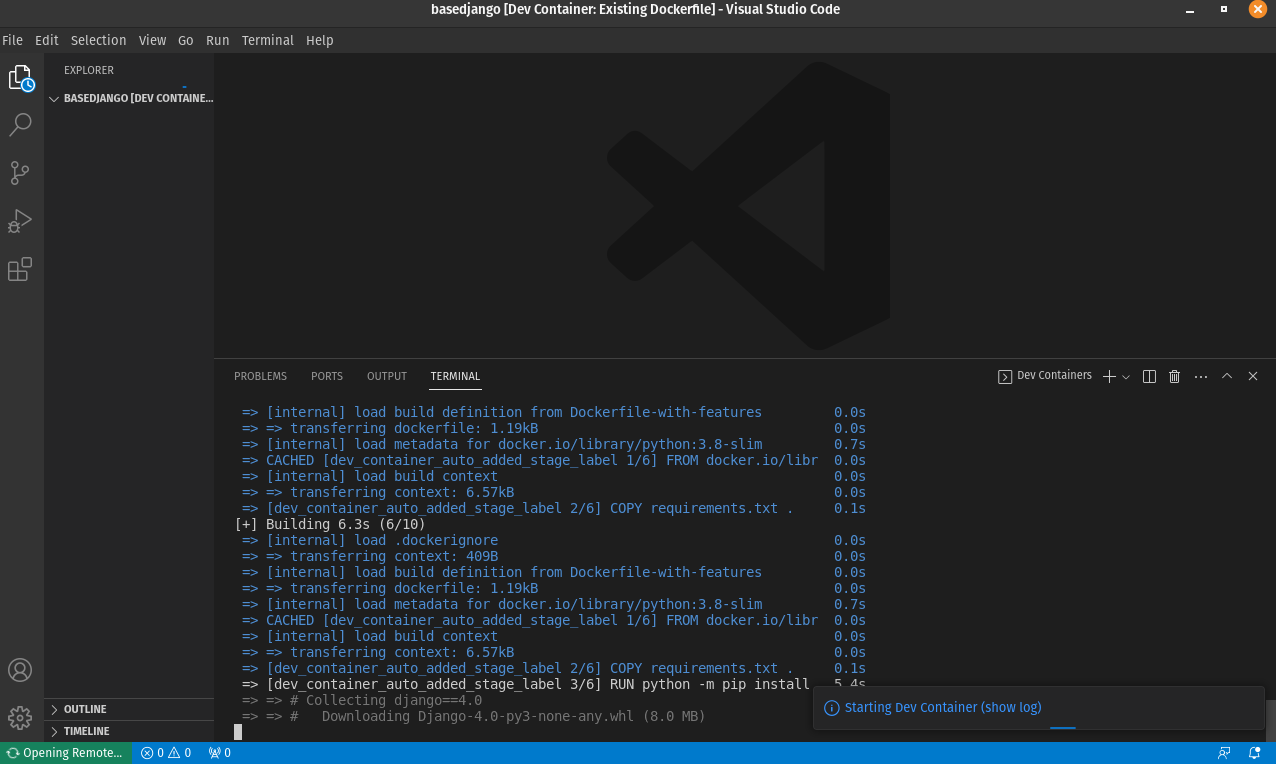Image resolution: width=1276 pixels, height=764 pixels.
Task: Maximize the VS Code window
Action: [x=1224, y=9]
